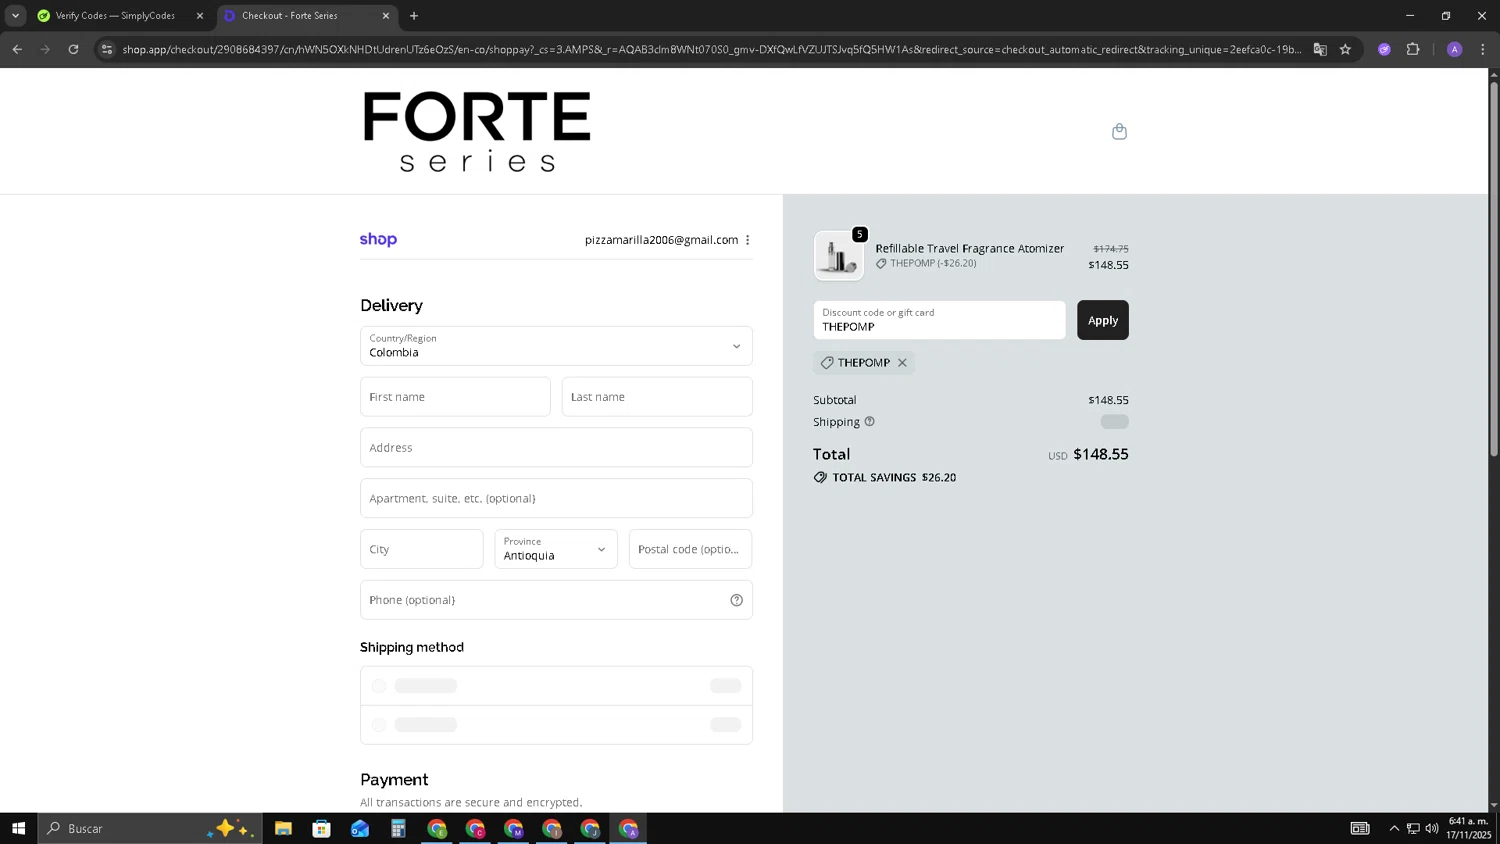Click the Last name field
The height and width of the screenshot is (844, 1500).
[657, 397]
